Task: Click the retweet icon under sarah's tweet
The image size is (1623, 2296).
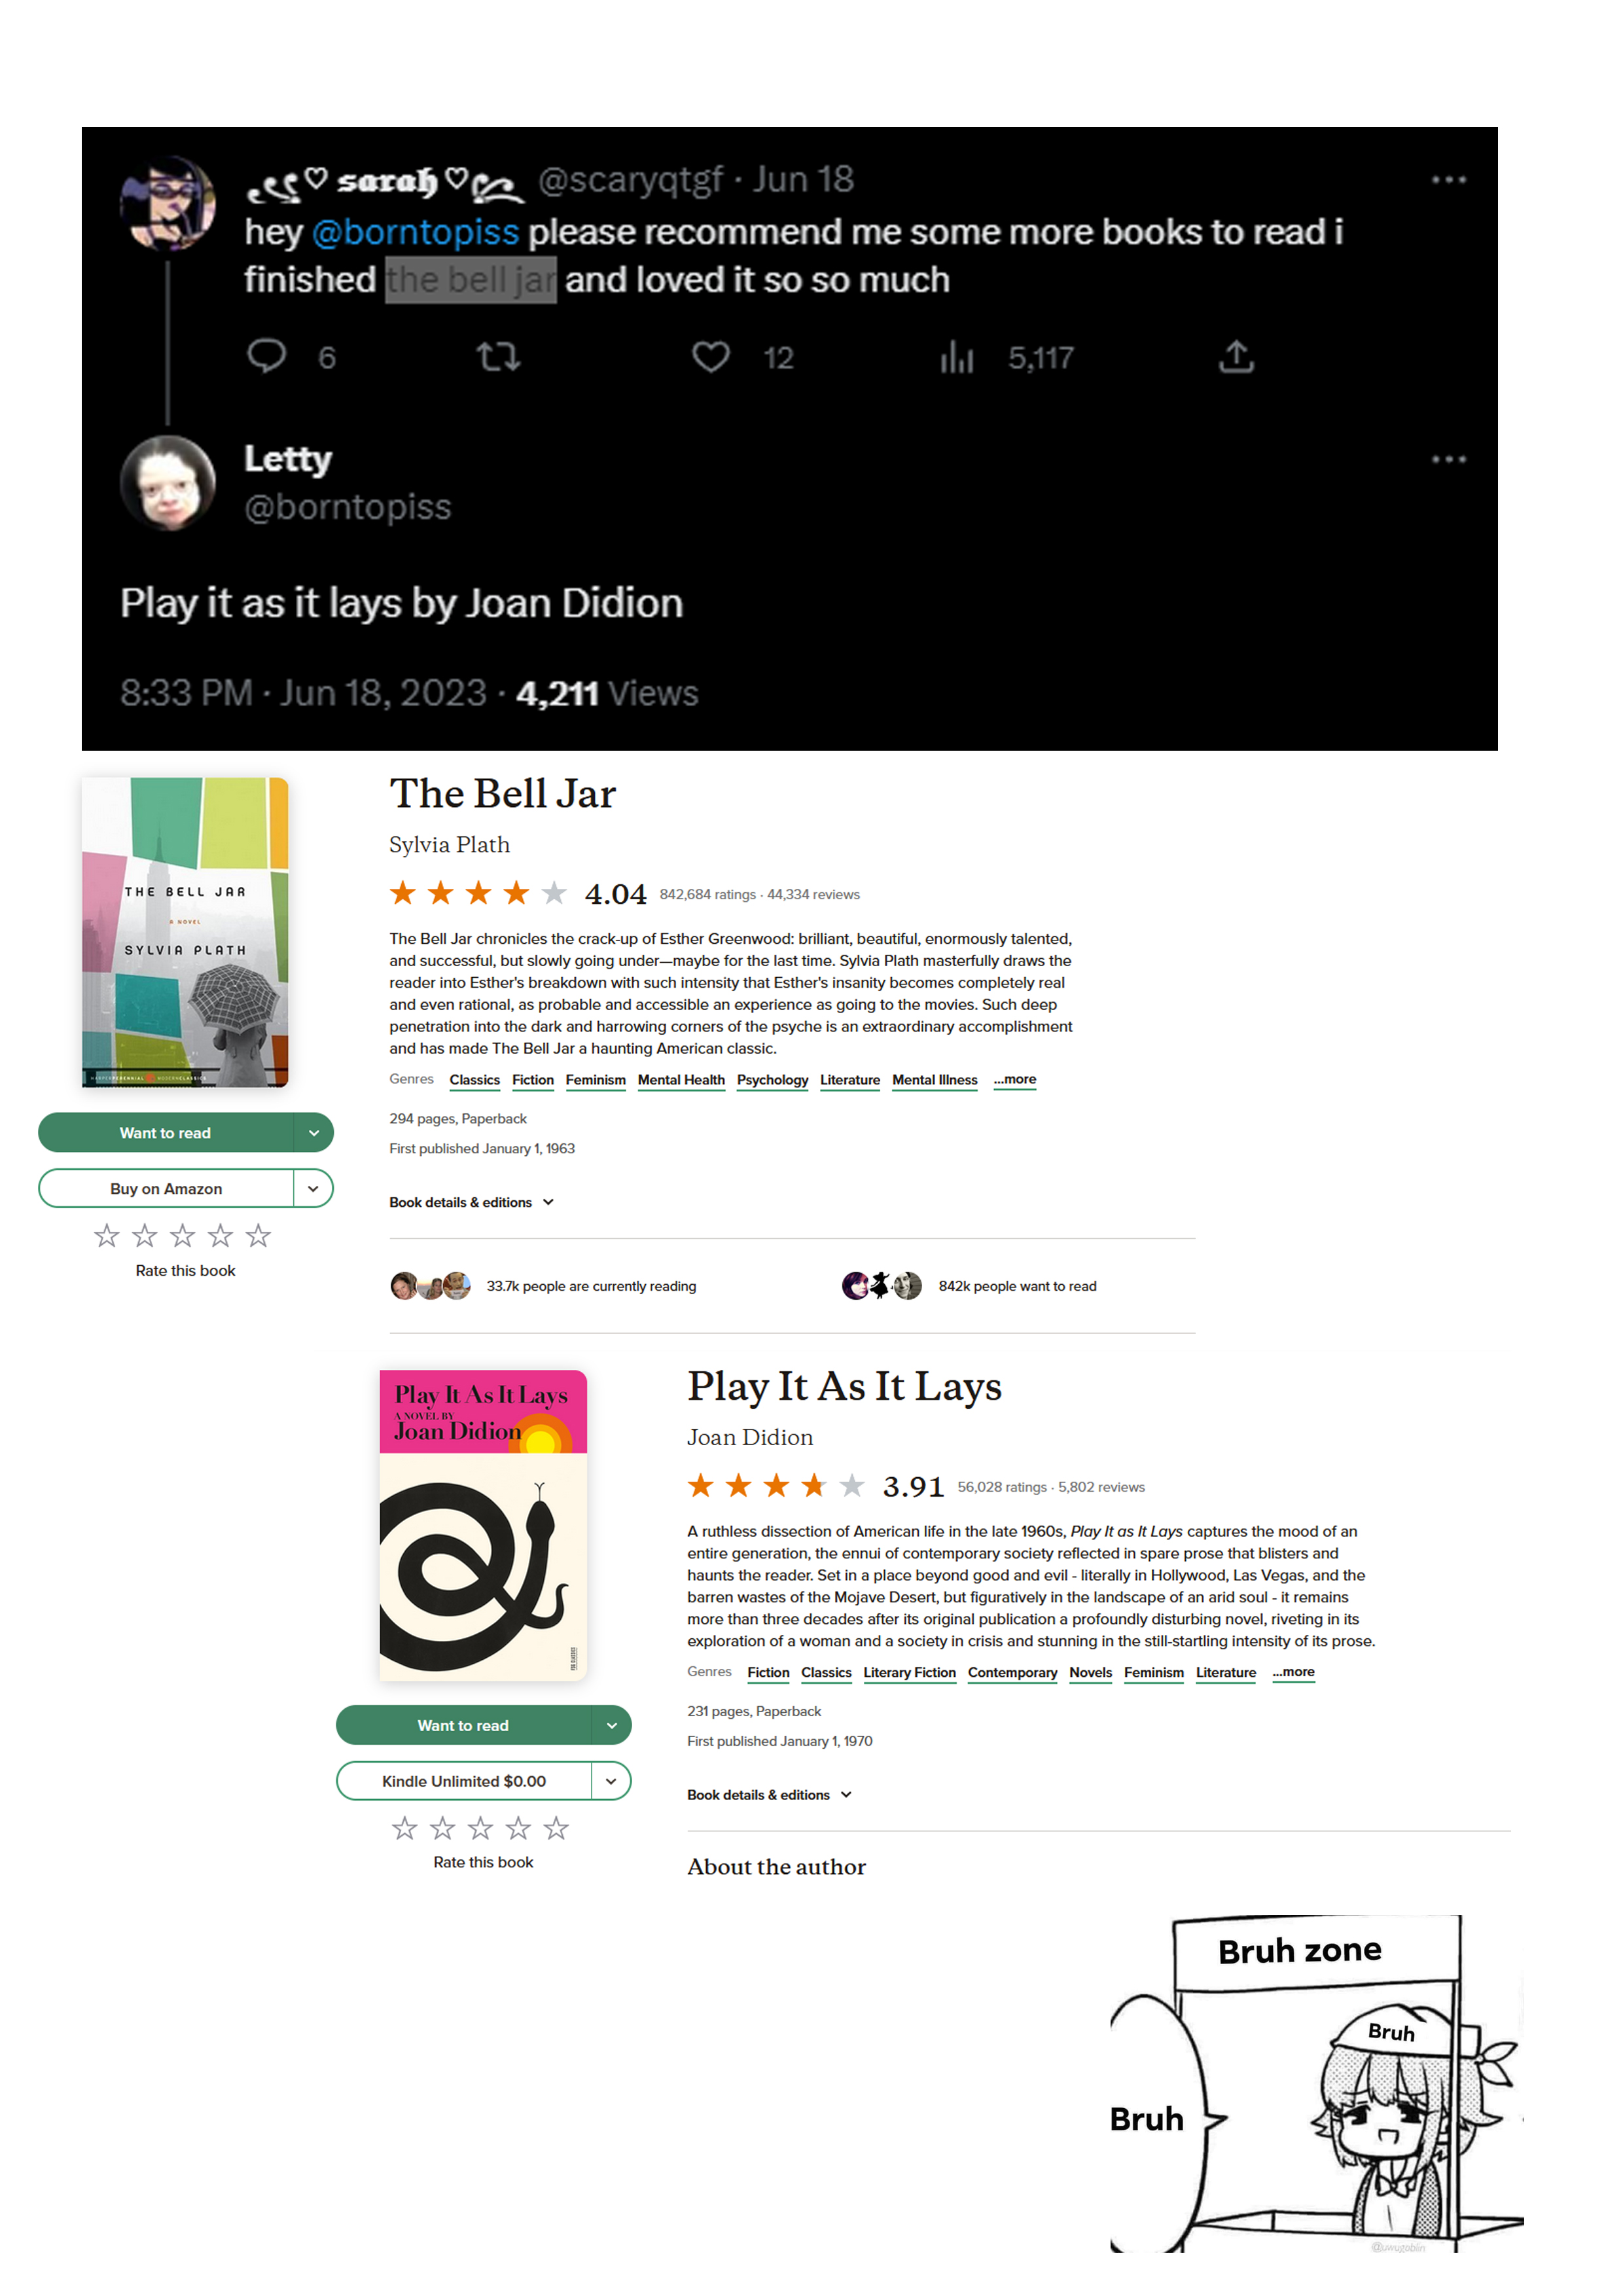Action: pos(498,357)
